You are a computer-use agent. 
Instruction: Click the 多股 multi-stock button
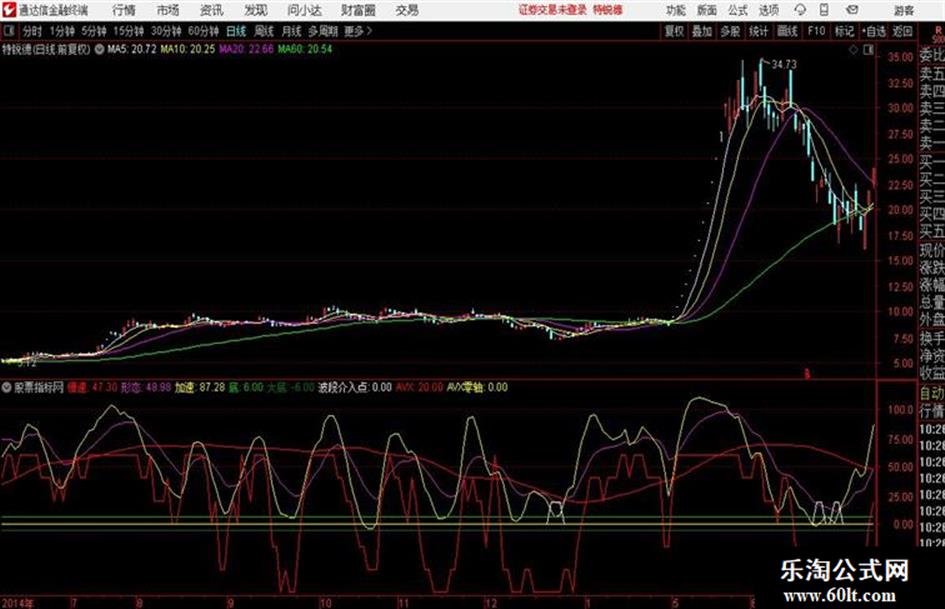pyautogui.click(x=730, y=31)
